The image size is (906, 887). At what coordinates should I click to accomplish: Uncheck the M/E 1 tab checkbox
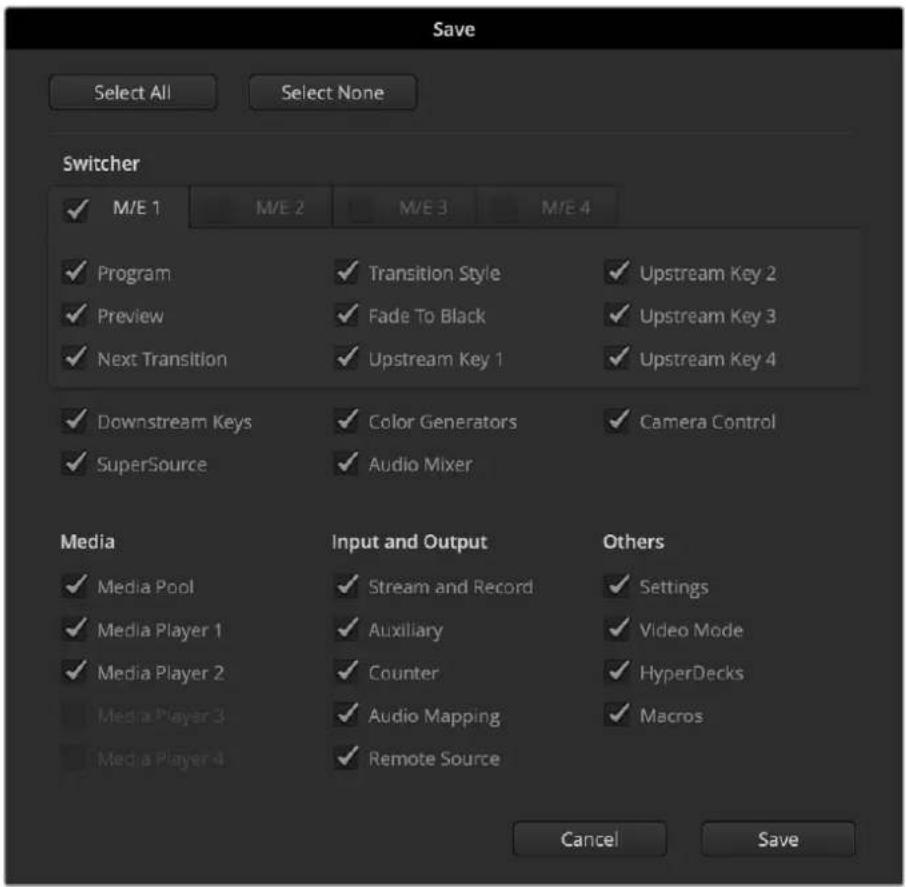(76, 209)
